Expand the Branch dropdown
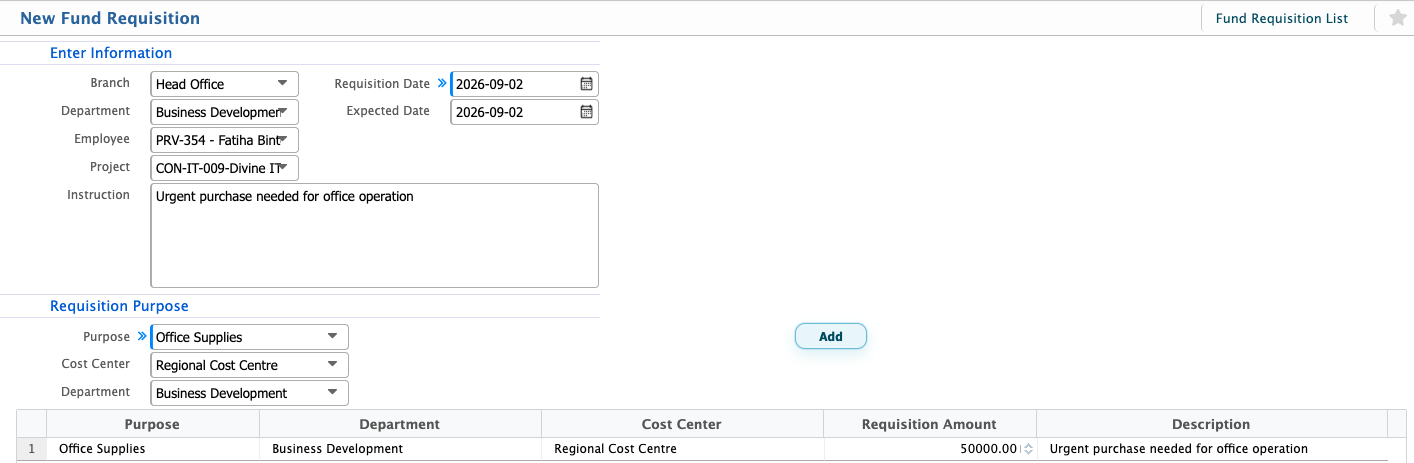Image resolution: width=1414 pixels, height=463 pixels. pos(282,84)
